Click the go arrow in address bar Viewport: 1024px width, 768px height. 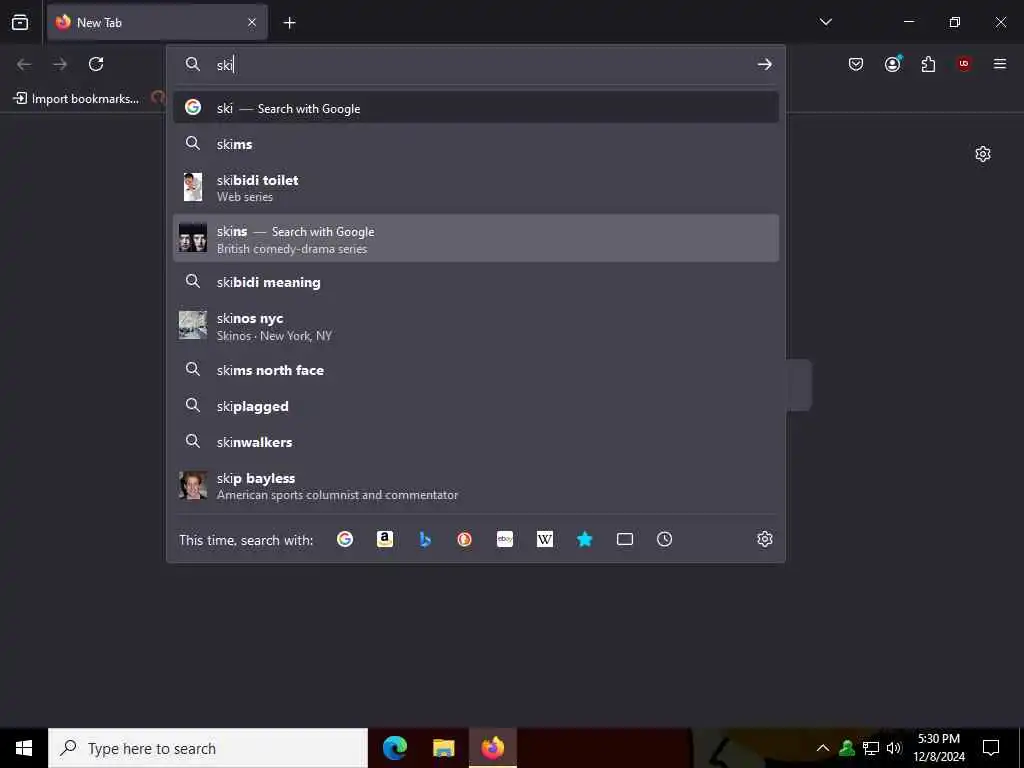[x=764, y=64]
